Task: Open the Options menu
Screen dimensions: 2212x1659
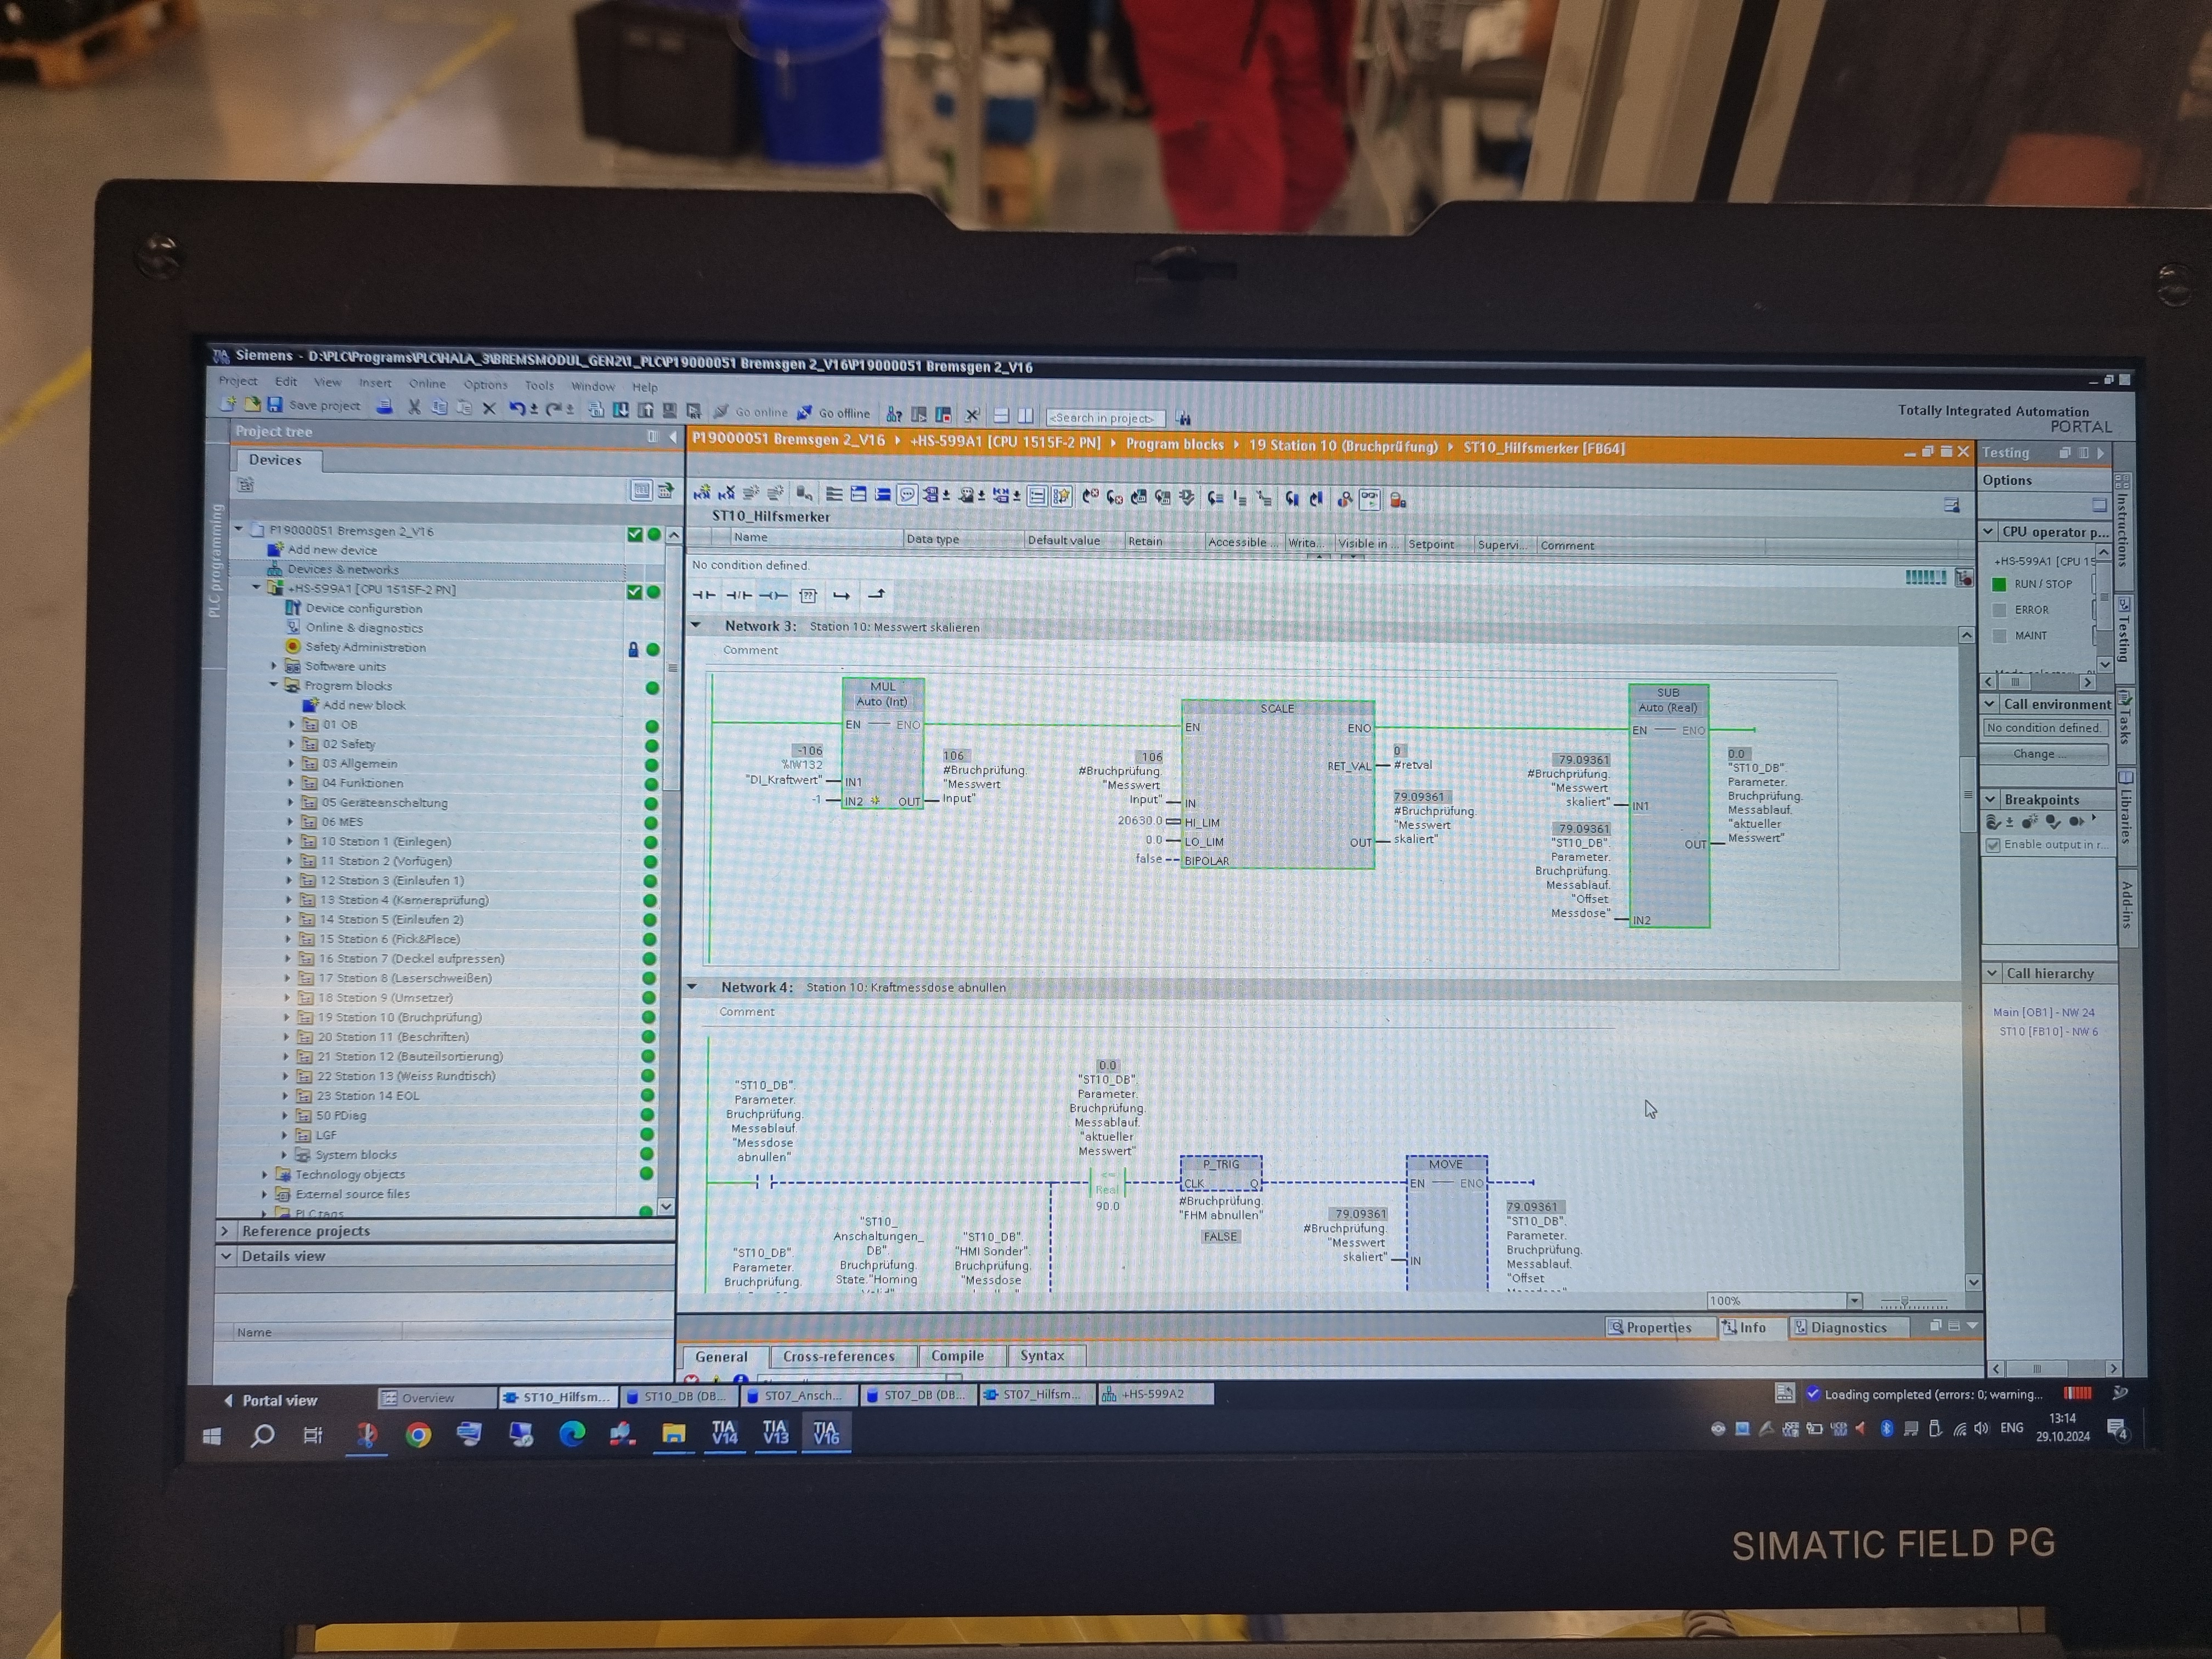Action: point(485,384)
